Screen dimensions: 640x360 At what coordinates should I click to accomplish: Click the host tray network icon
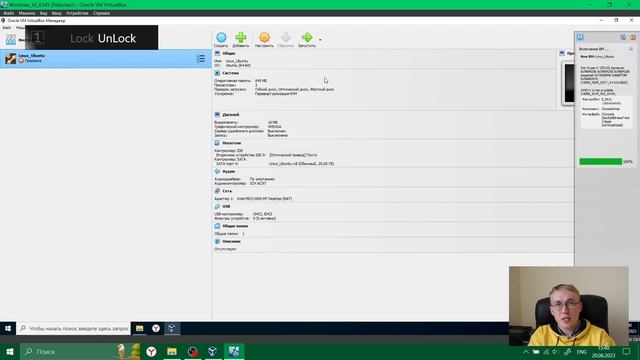tap(546, 352)
